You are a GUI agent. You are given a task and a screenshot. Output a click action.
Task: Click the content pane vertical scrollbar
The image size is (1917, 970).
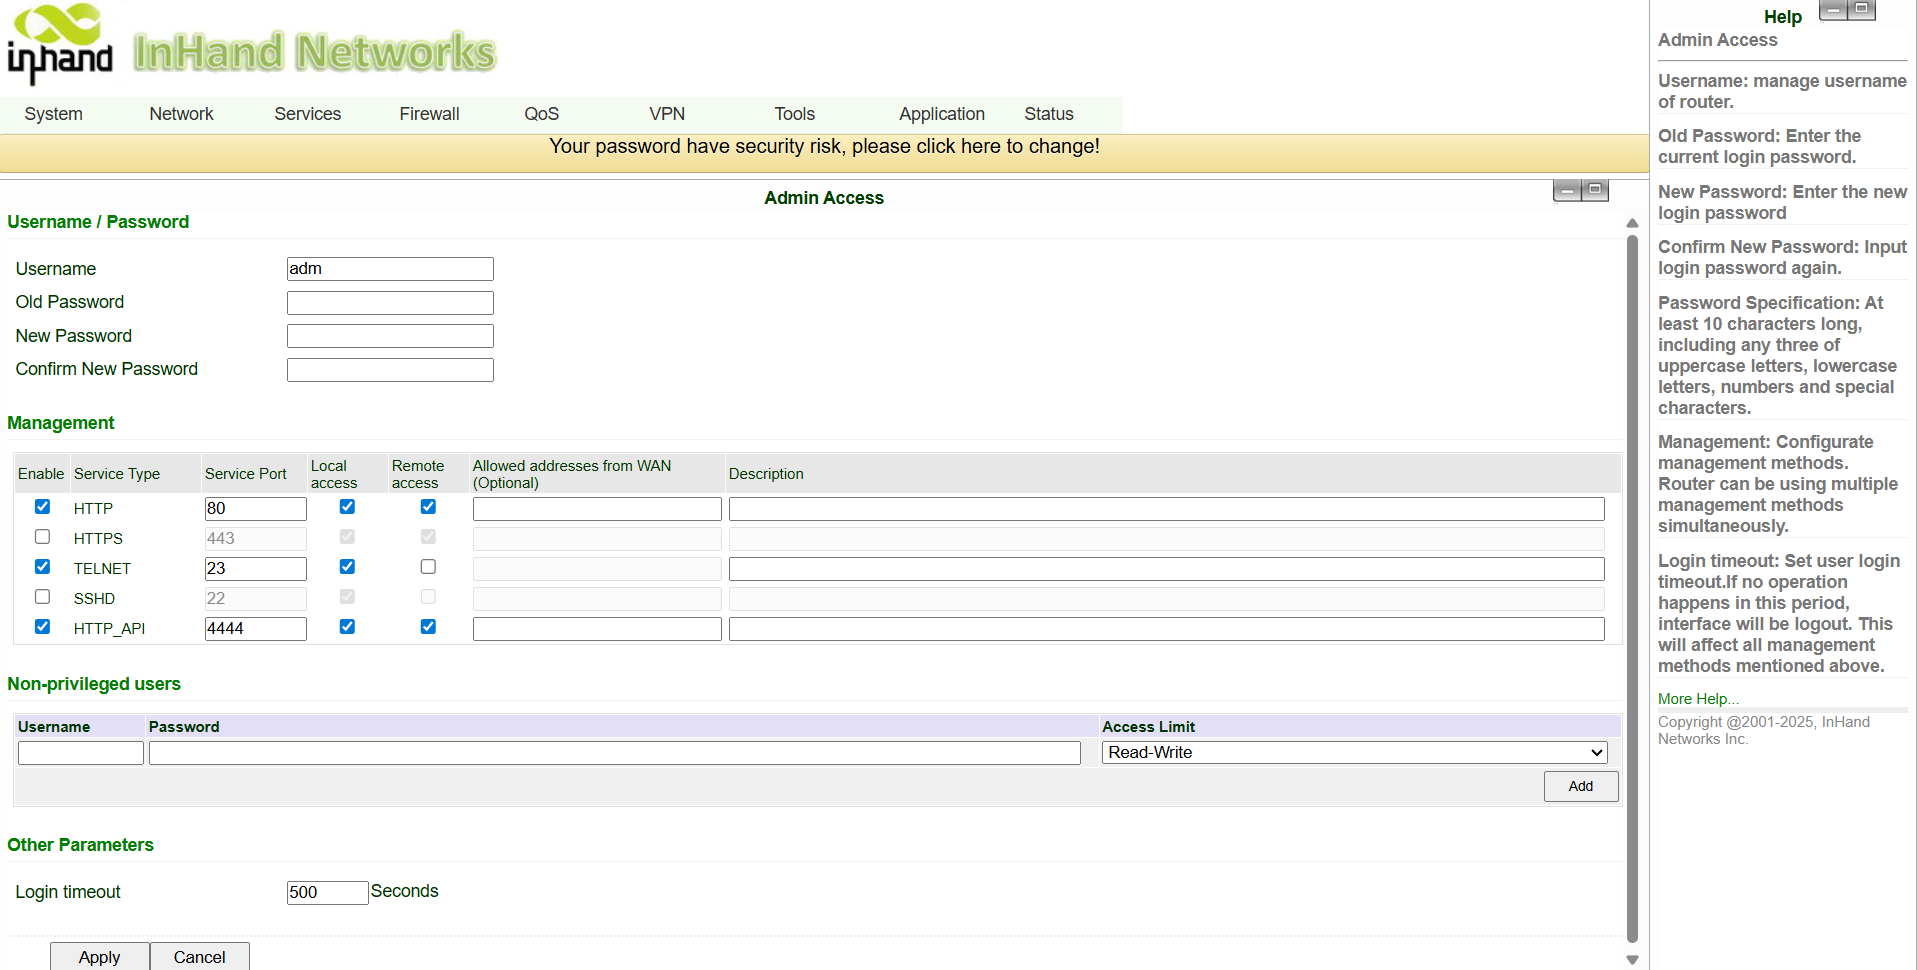(1632, 590)
